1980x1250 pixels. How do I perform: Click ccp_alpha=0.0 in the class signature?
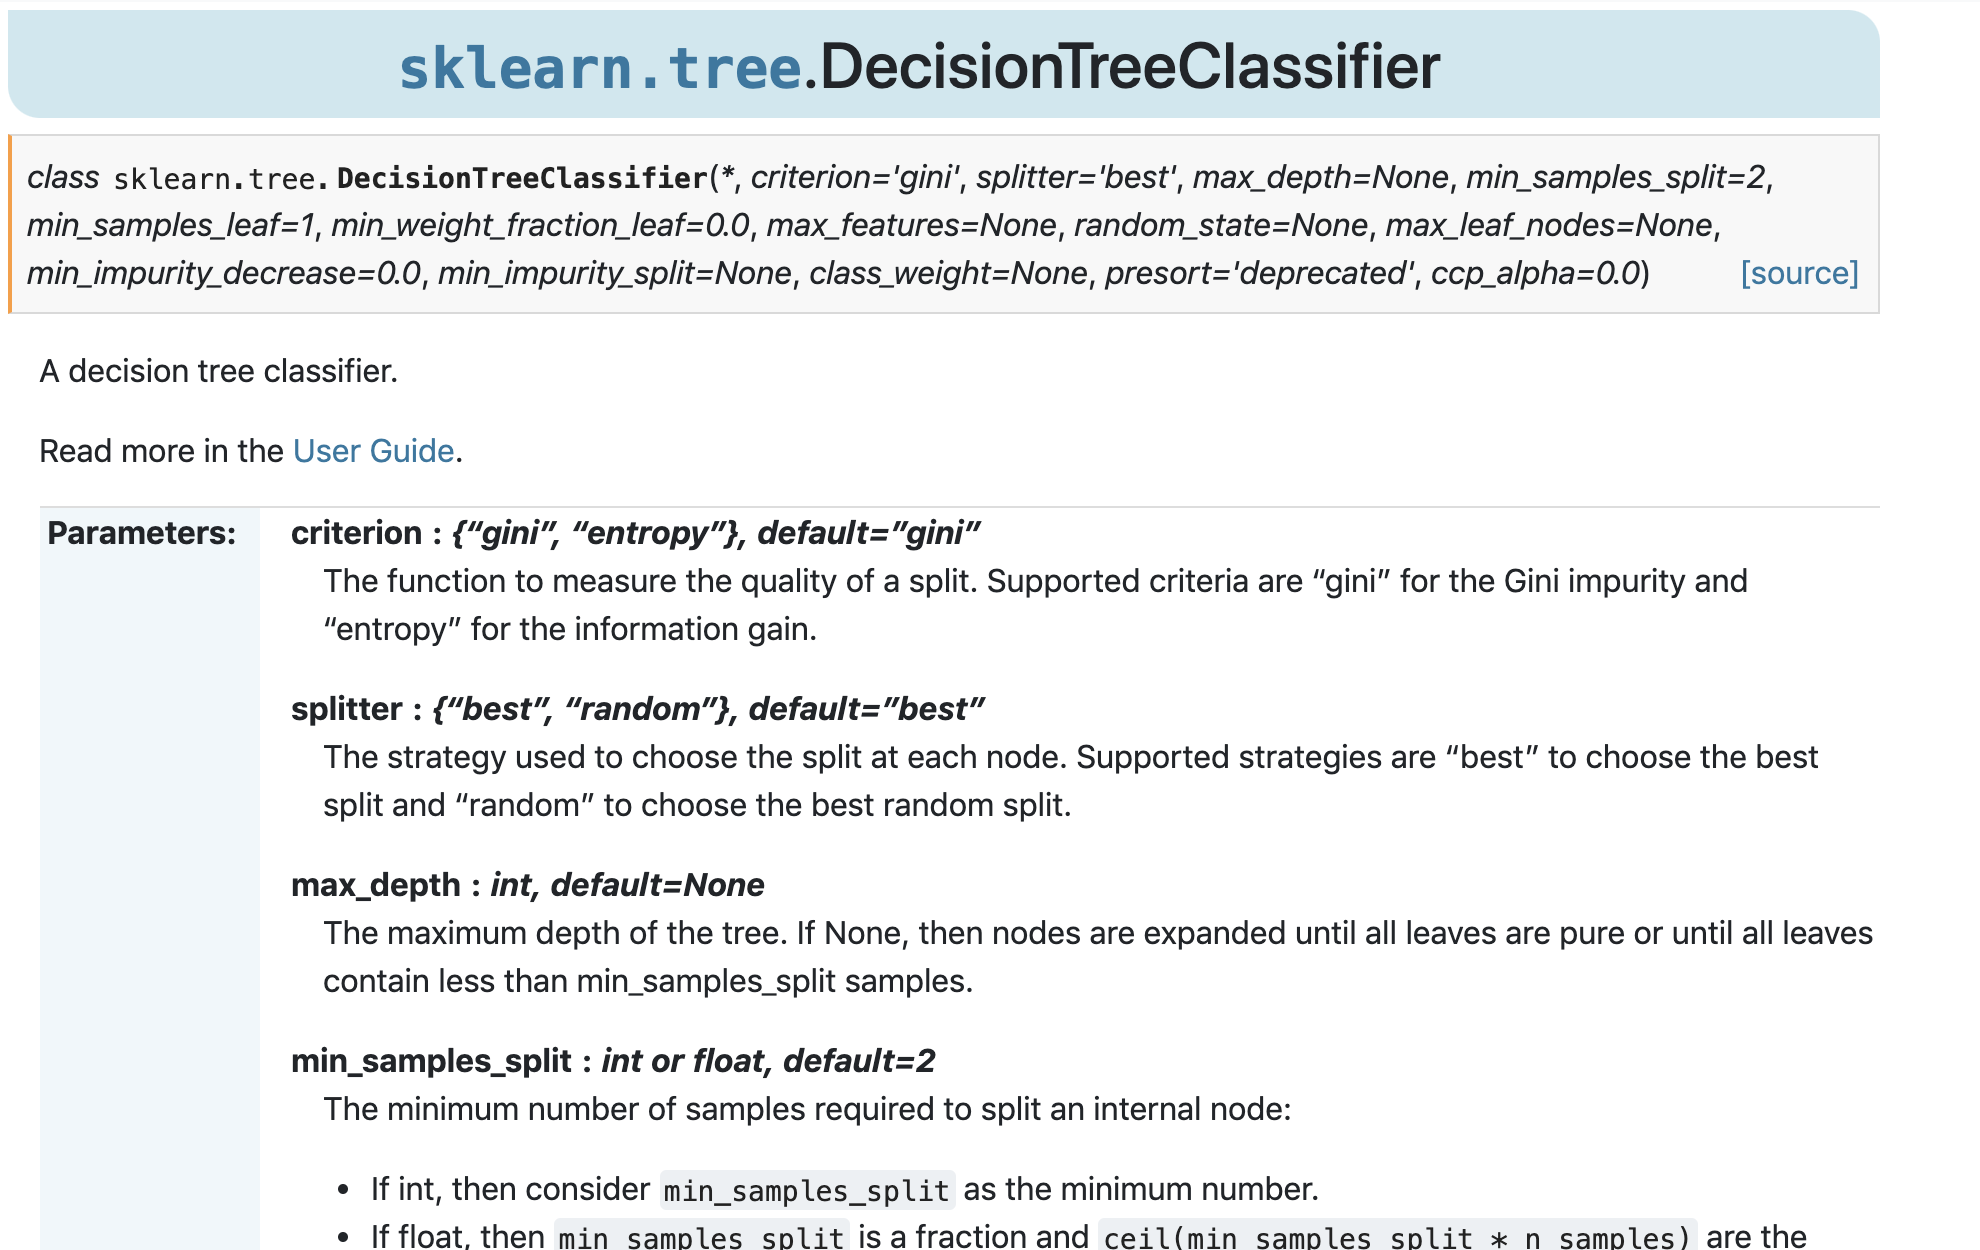1535,273
